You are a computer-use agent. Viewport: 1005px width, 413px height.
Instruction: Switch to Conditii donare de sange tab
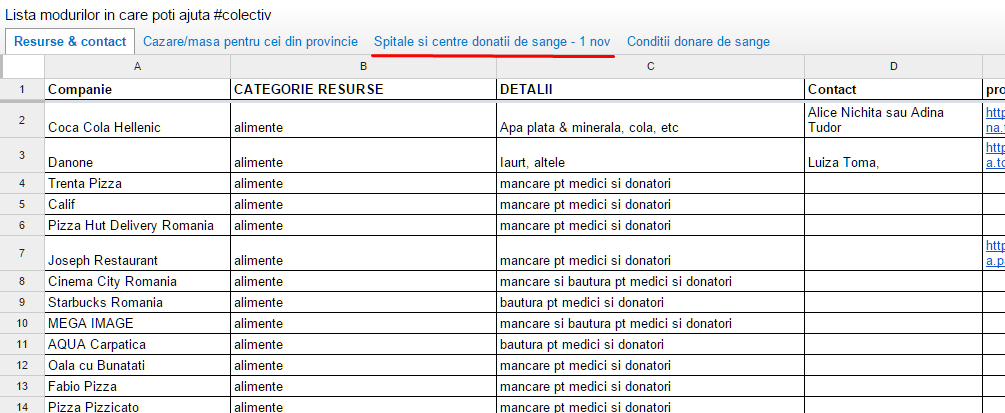698,42
